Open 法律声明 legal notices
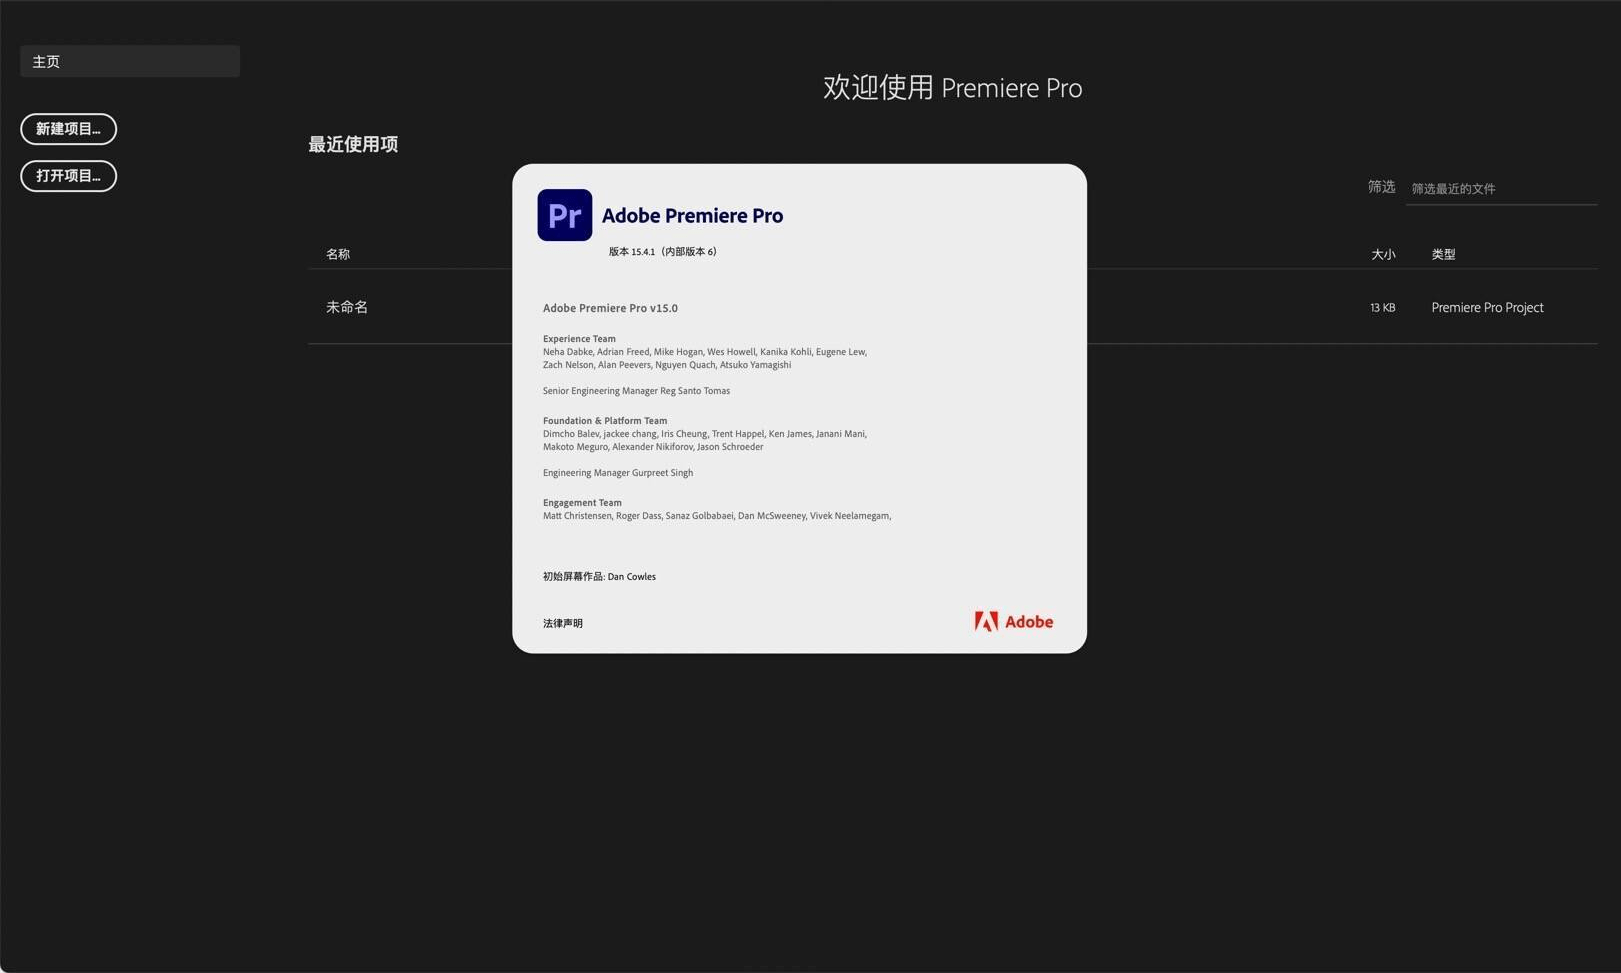The image size is (1621, 973). tap(562, 622)
